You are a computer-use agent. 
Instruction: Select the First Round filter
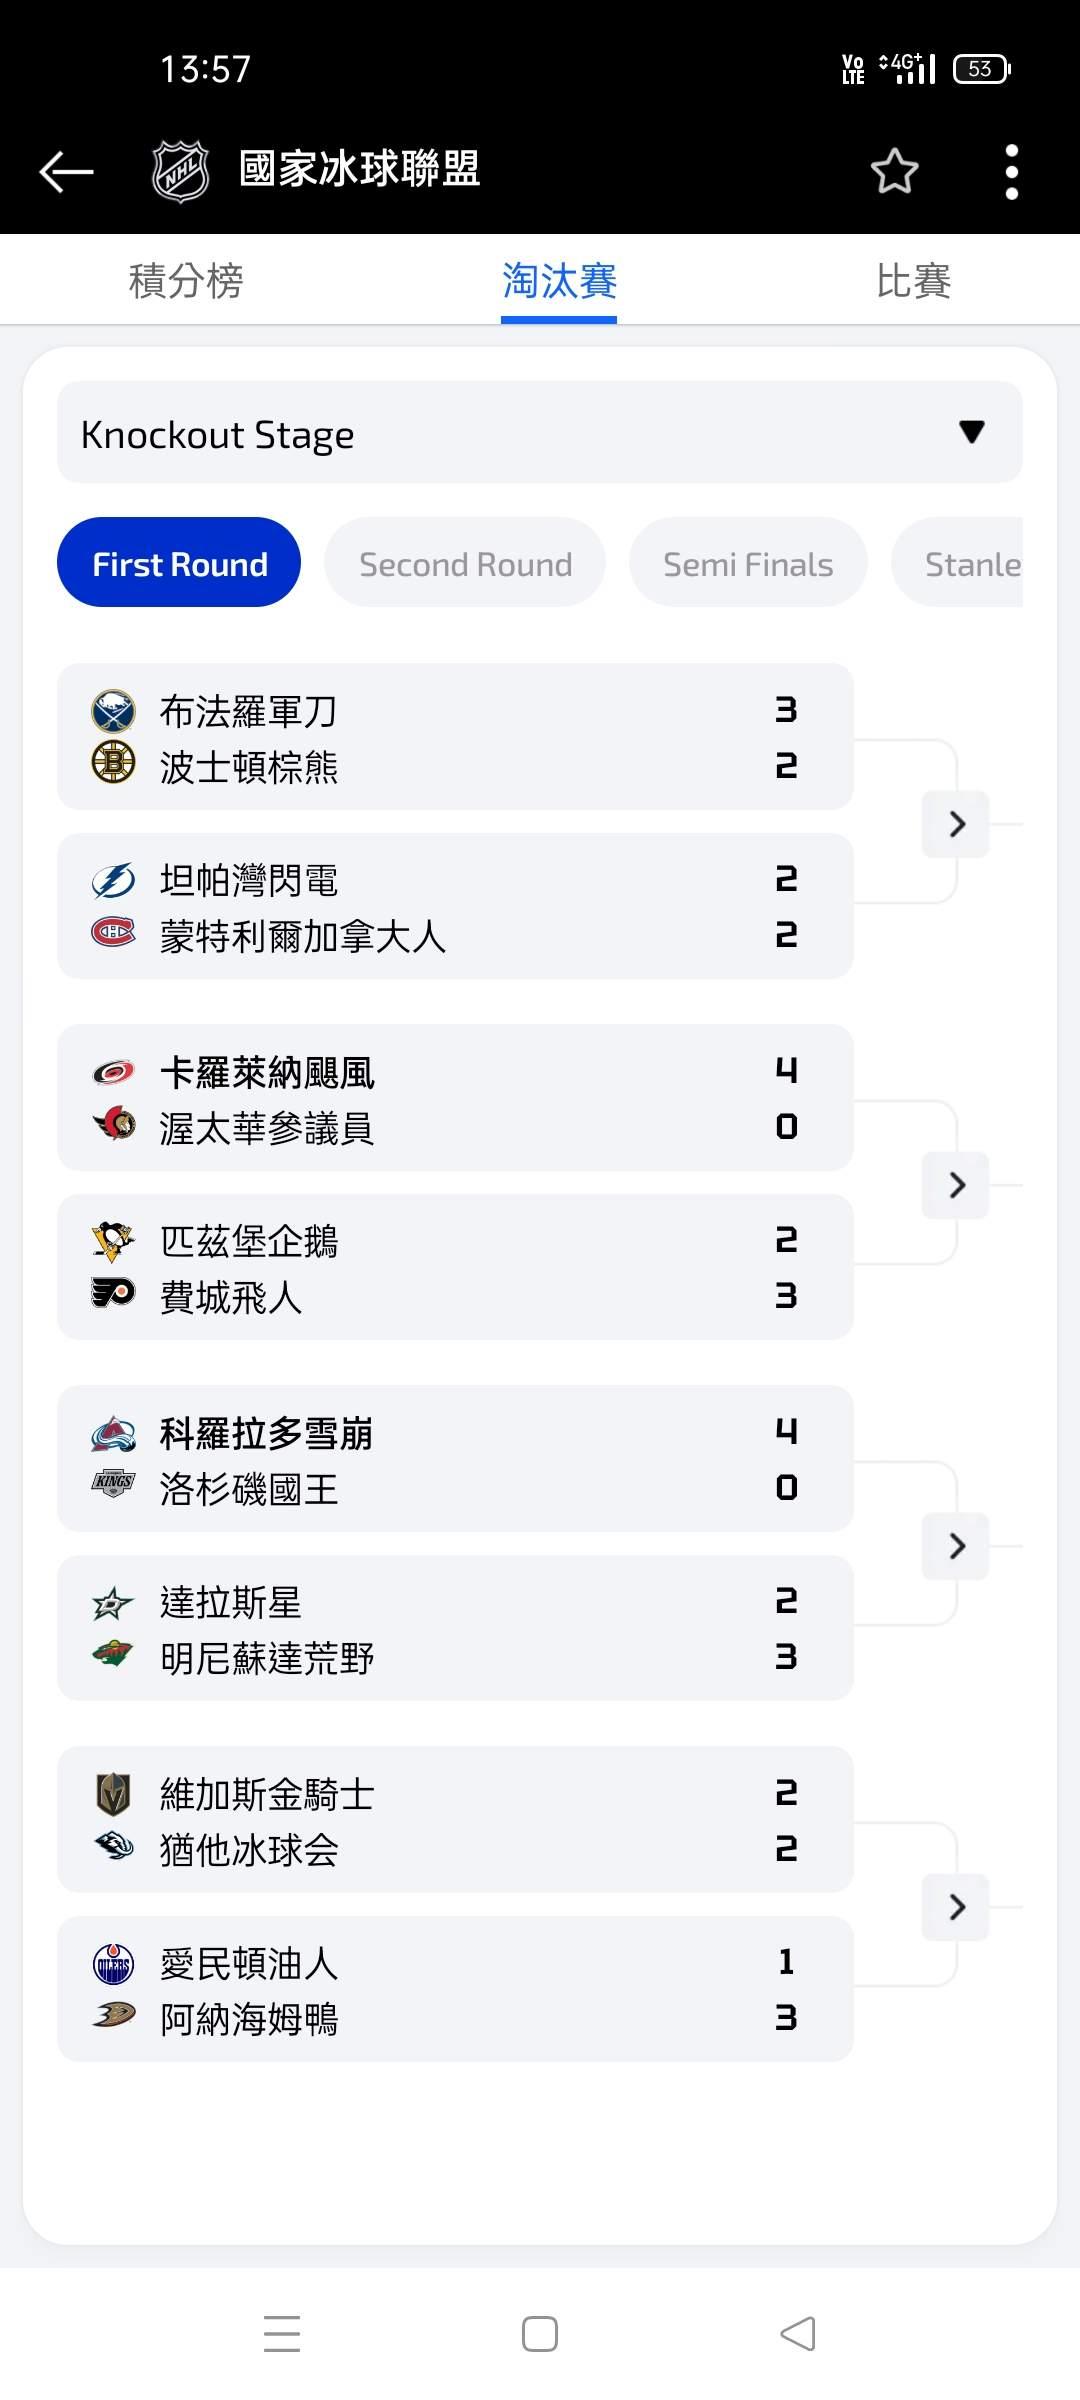[179, 564]
